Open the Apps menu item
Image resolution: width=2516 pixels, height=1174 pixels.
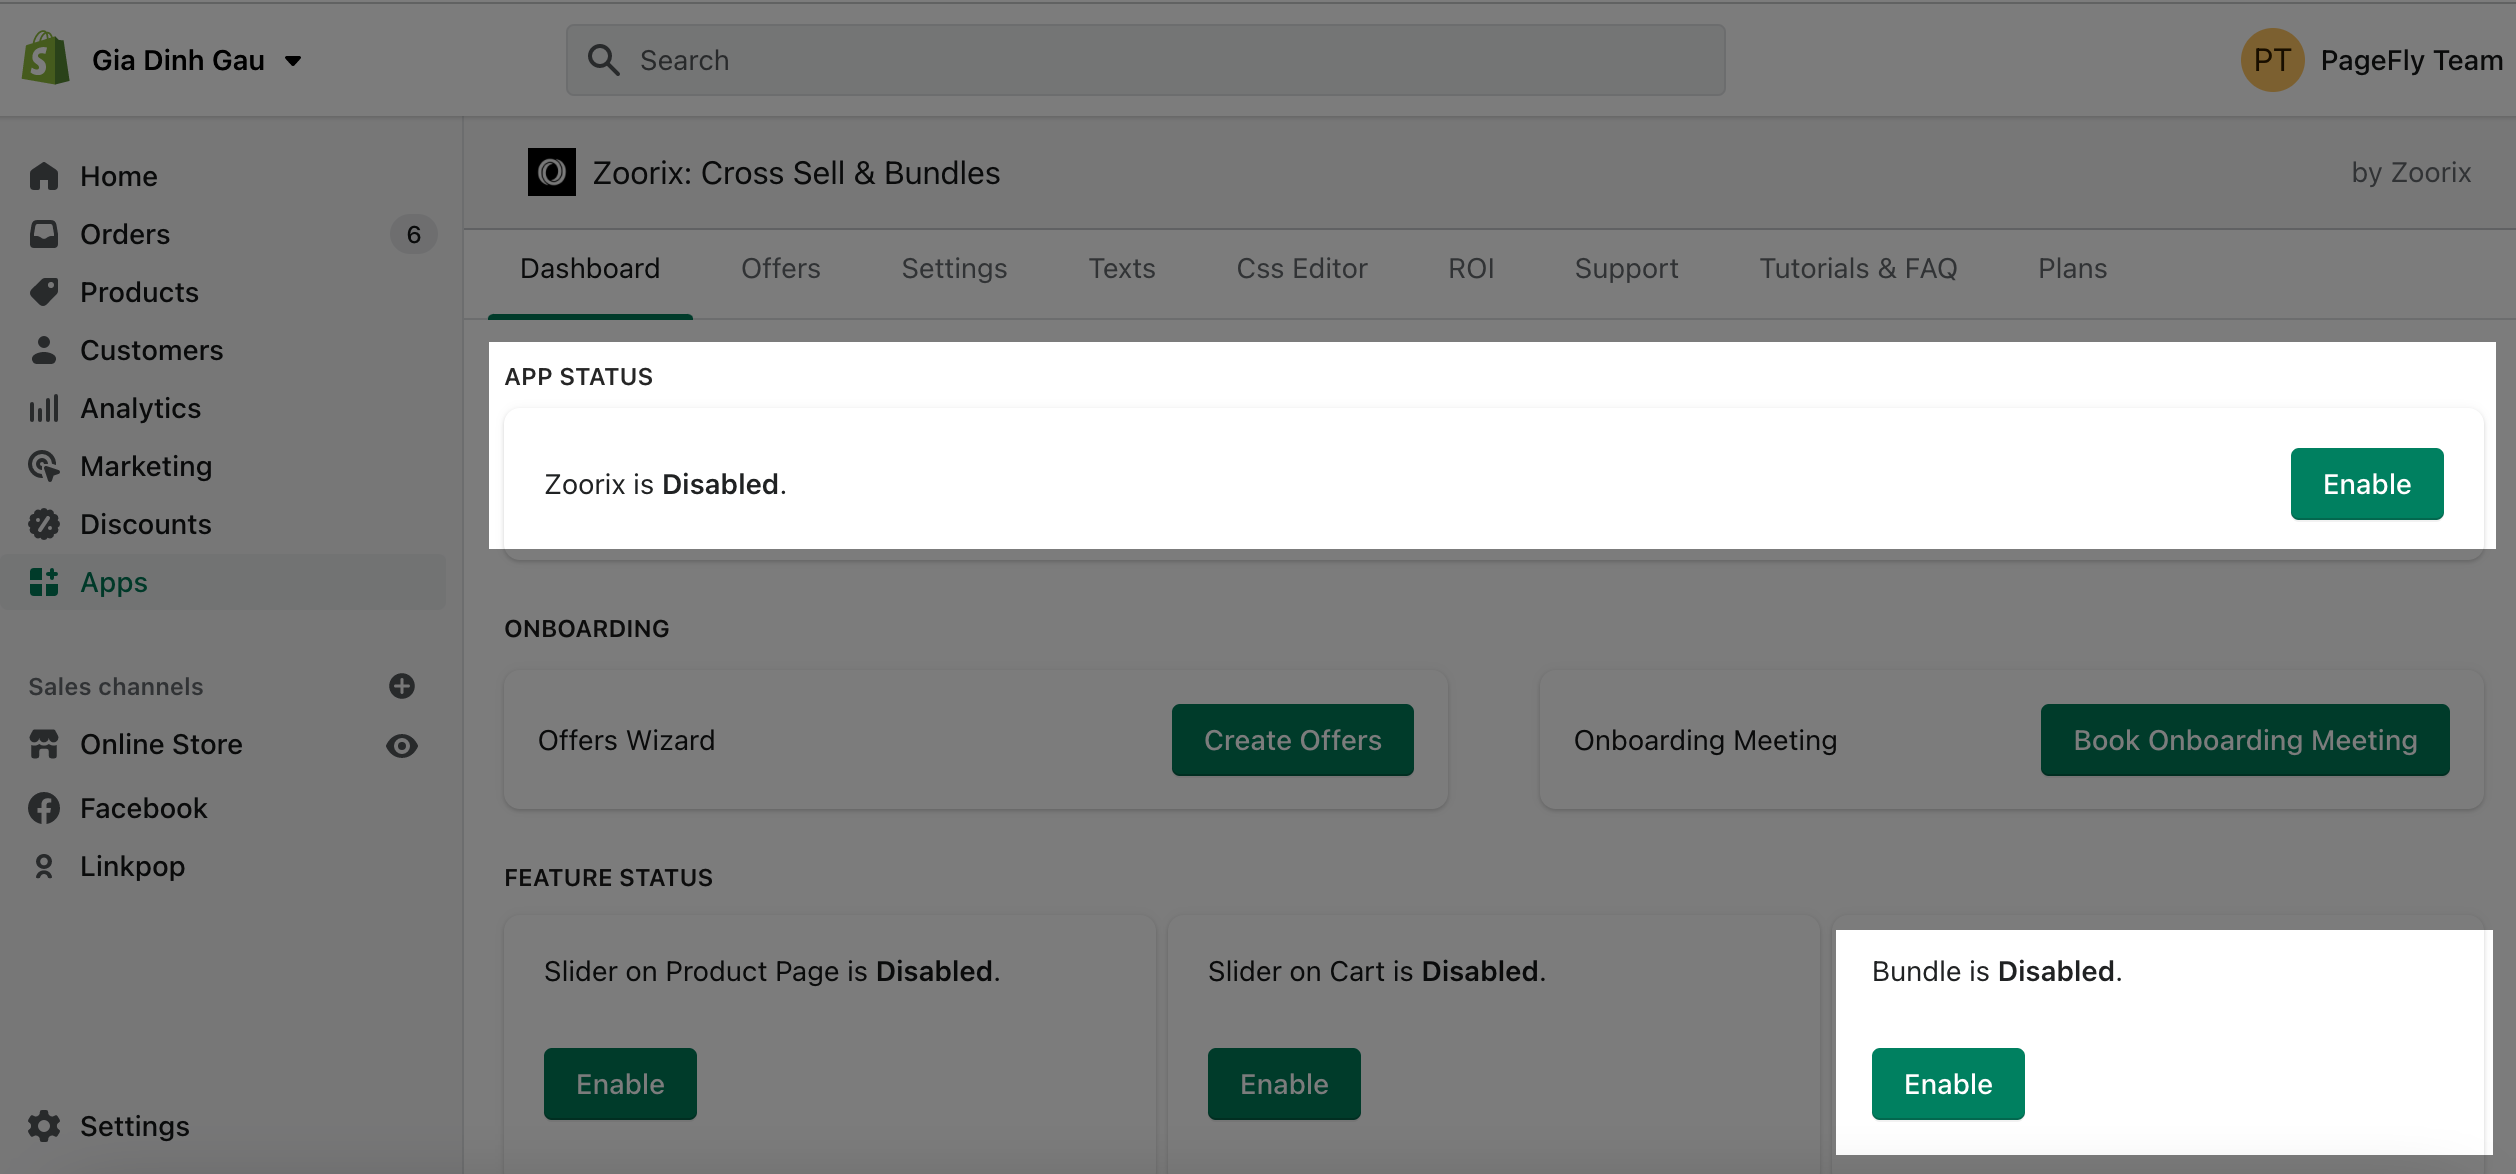coord(224,582)
